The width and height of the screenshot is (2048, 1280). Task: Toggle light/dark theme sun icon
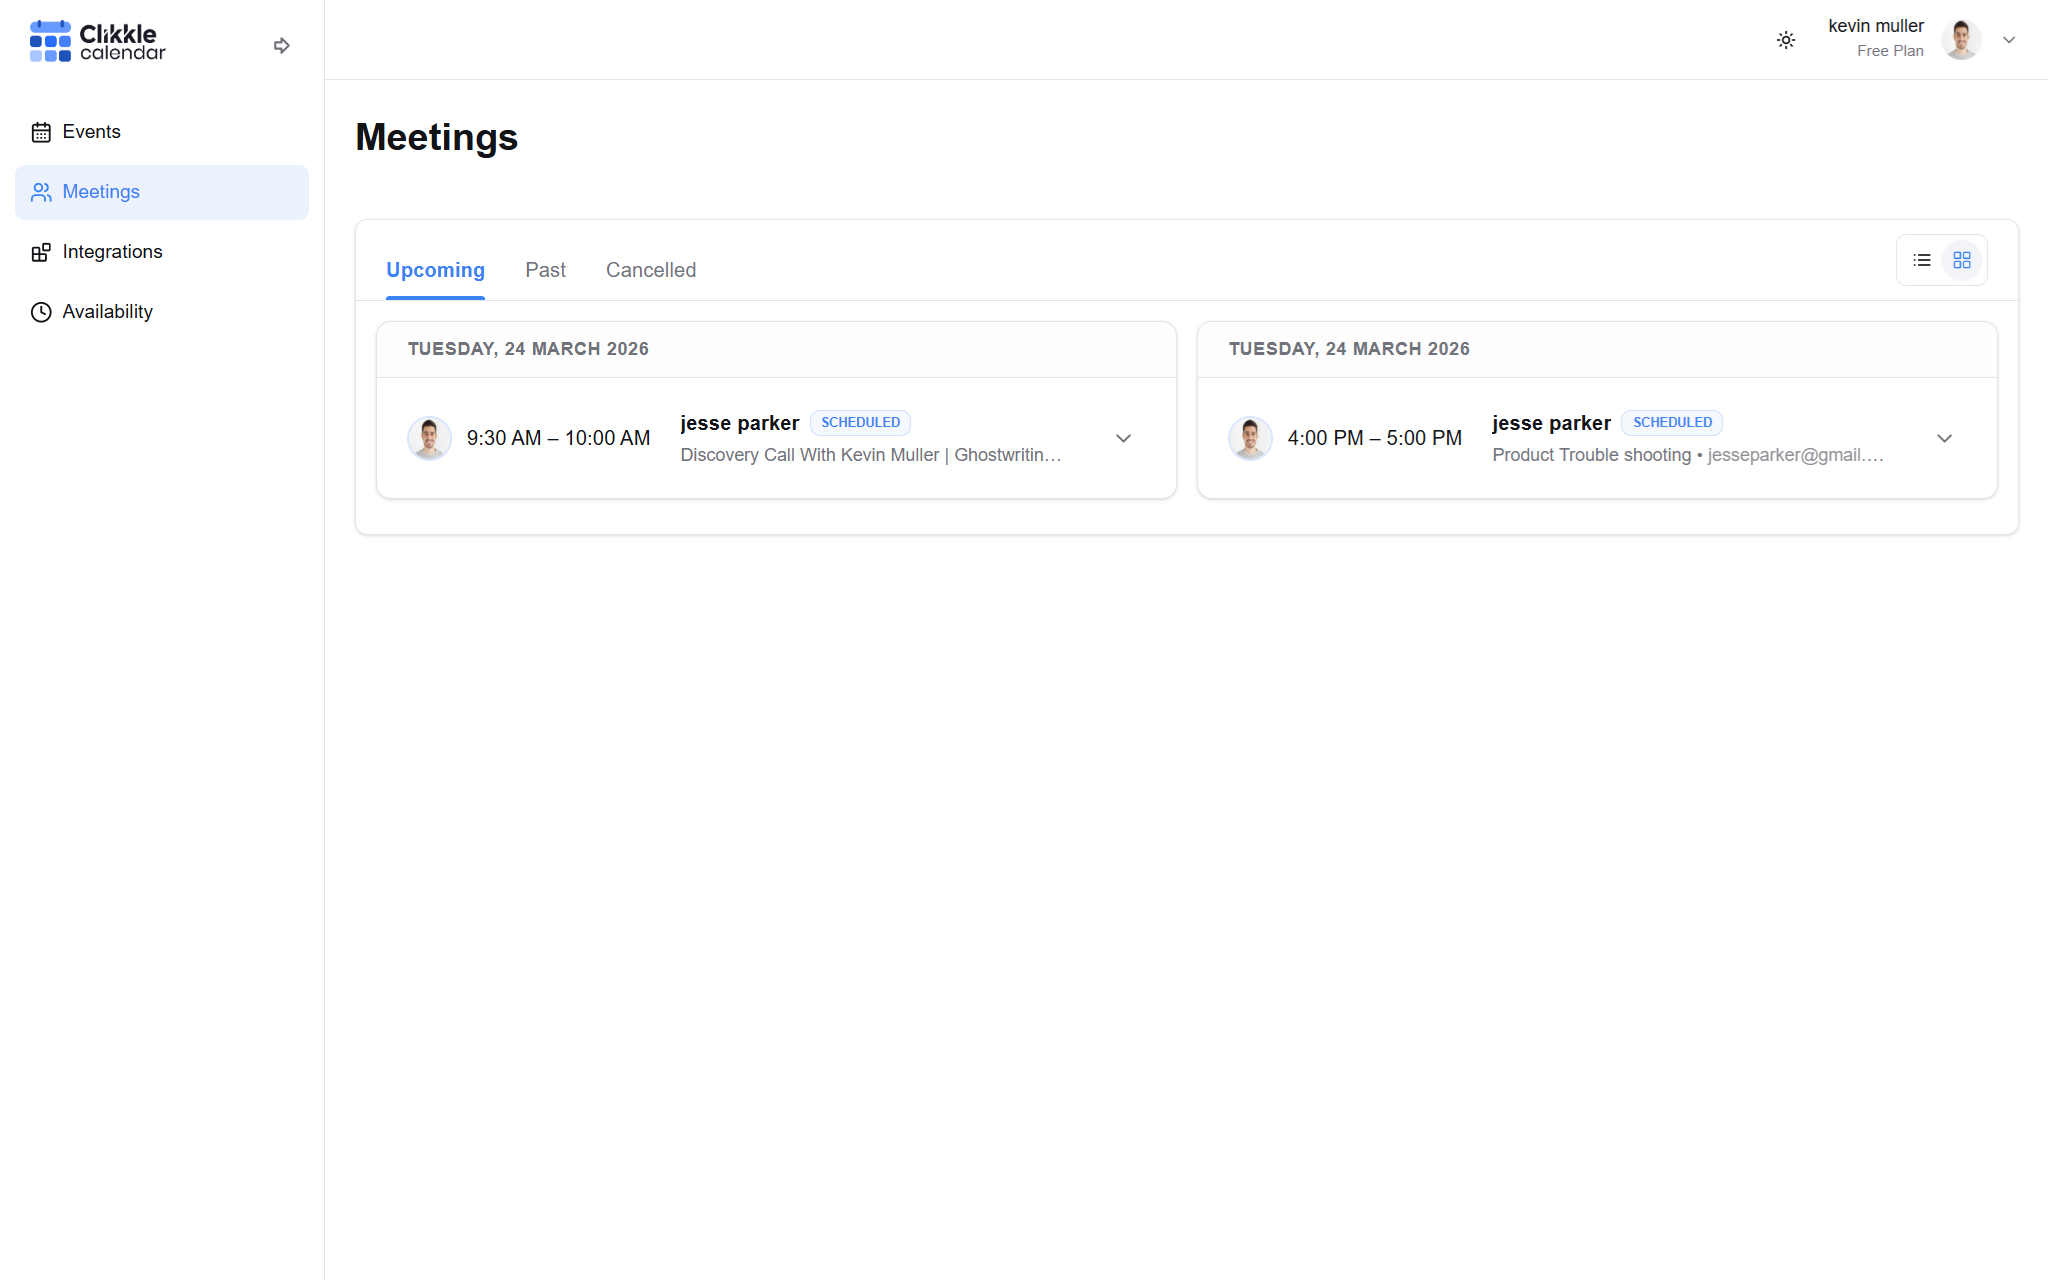coord(1786,40)
